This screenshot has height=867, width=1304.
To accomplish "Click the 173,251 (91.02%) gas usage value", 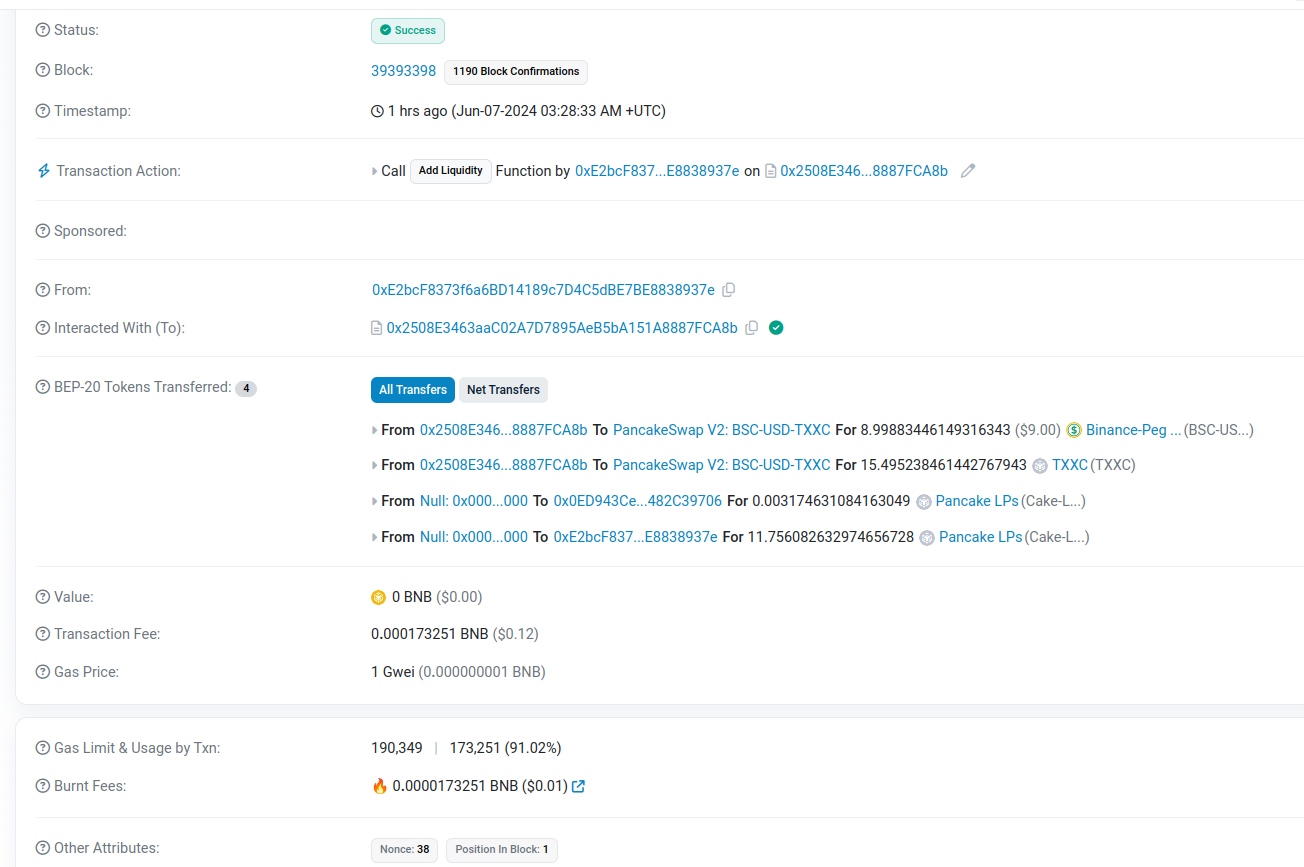I will (506, 748).
